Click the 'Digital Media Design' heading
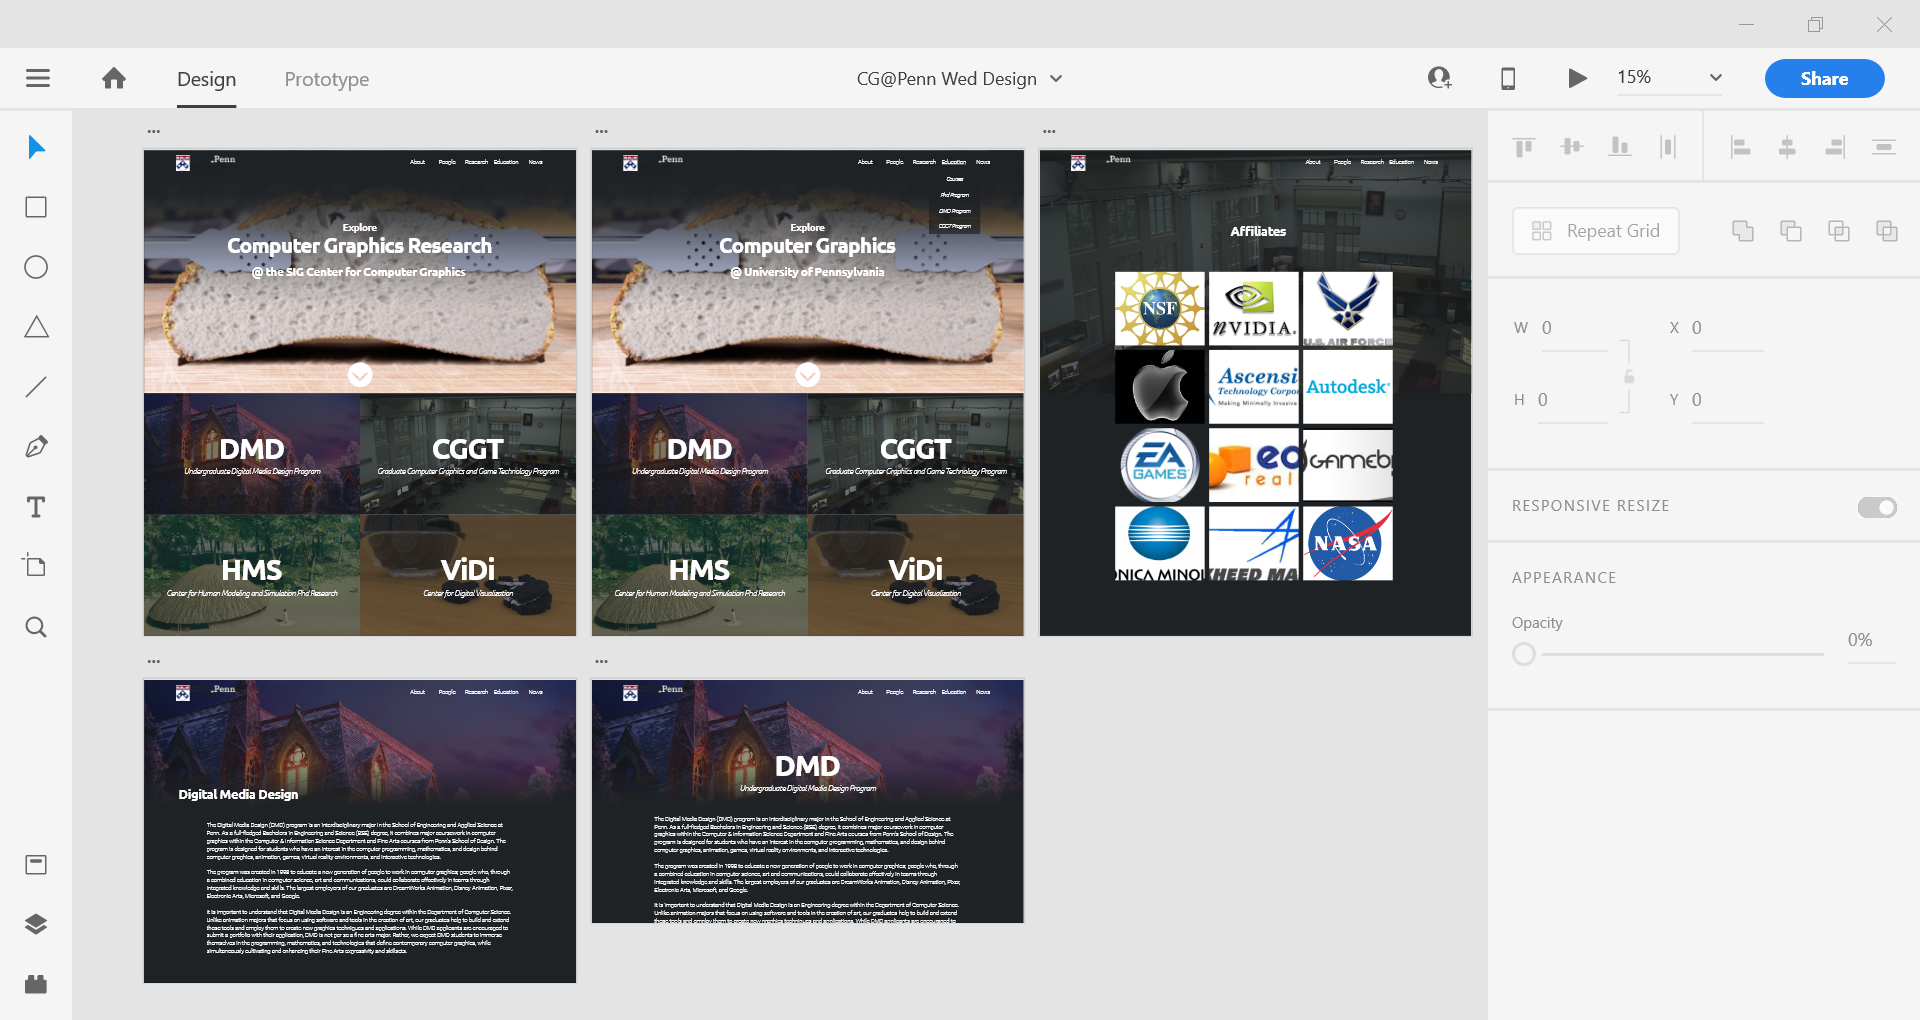This screenshot has width=1920, height=1020. pyautogui.click(x=238, y=794)
